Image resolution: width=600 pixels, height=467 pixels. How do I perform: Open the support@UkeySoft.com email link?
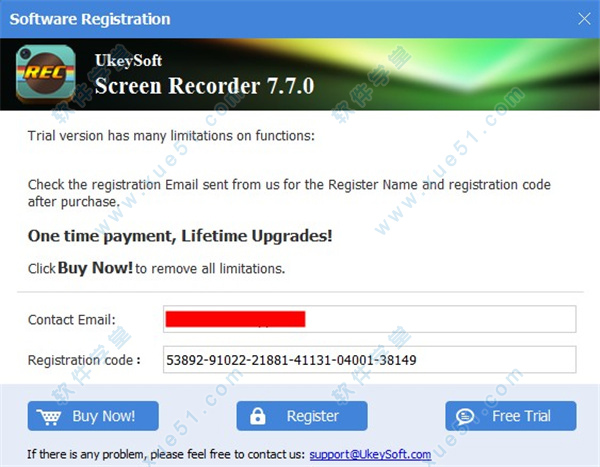tap(370, 454)
